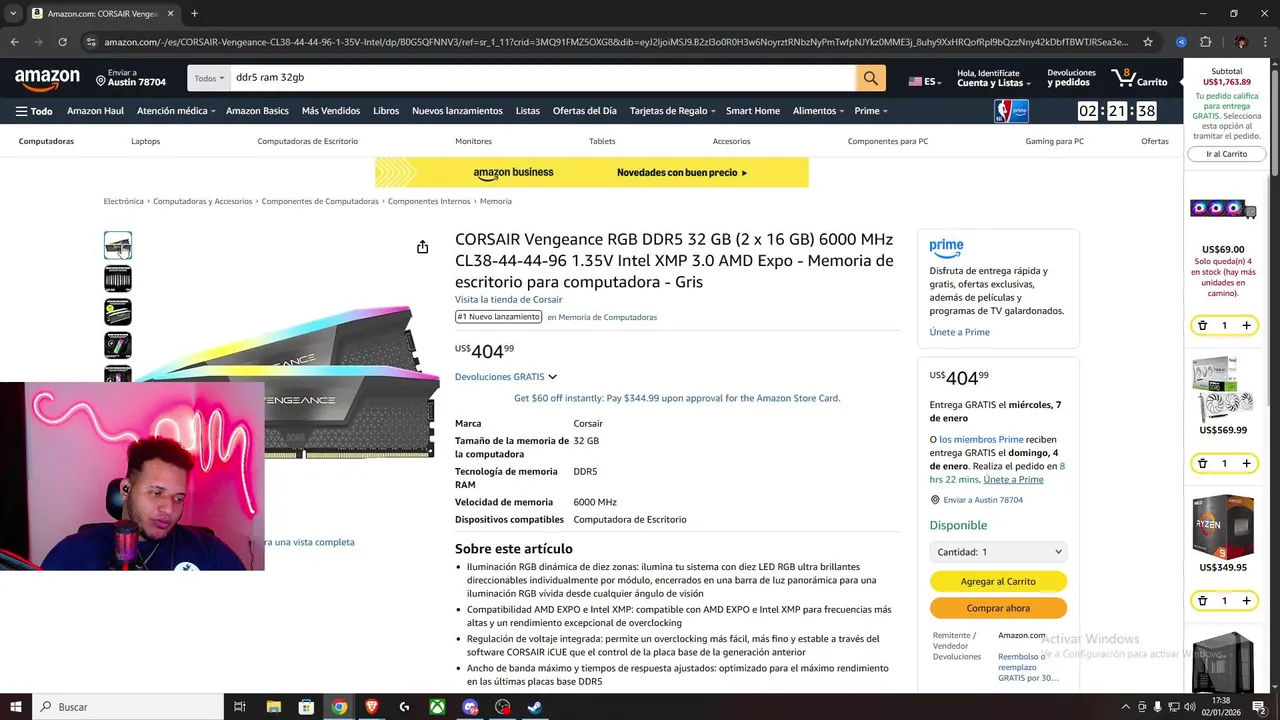Viewport: 1280px width, 720px height.
Task: Add one more of the US$569.99 item
Action: [1246, 463]
